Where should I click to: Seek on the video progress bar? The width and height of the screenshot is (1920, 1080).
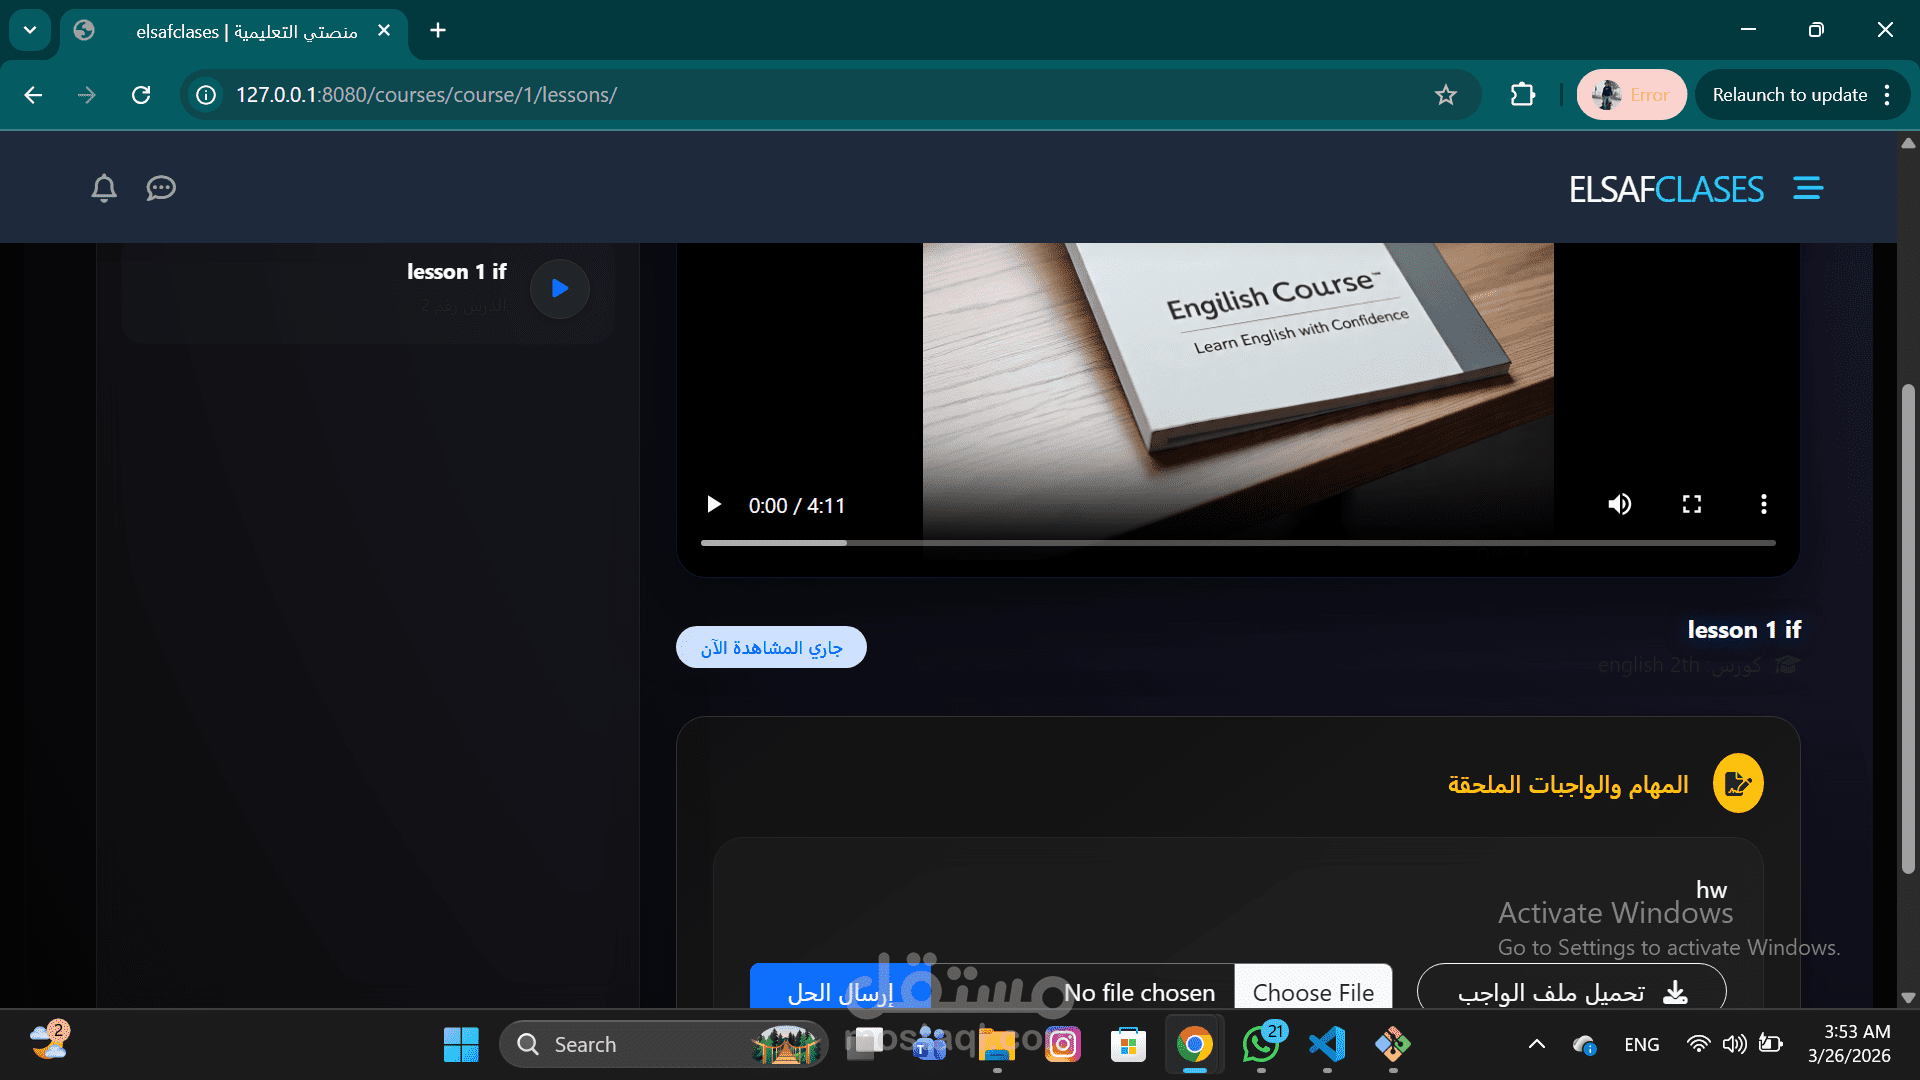click(x=1238, y=543)
